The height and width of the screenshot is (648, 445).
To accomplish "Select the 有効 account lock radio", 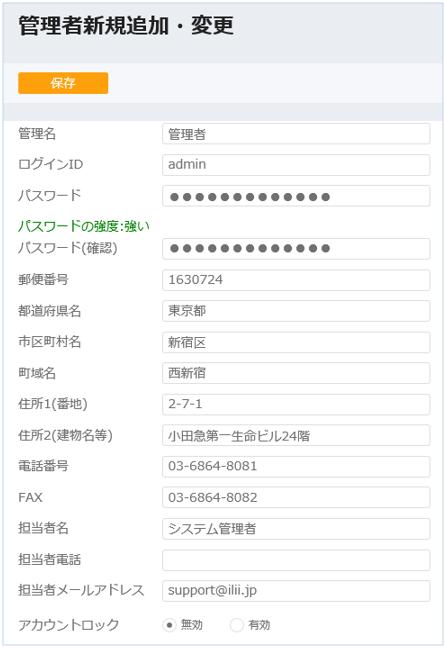I will pyautogui.click(x=236, y=625).
